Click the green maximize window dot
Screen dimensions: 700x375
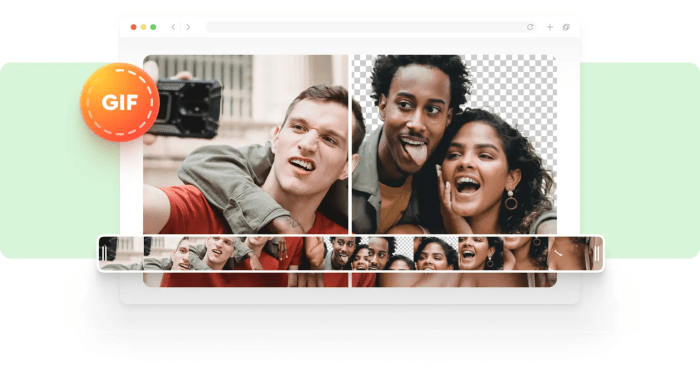pos(153,27)
